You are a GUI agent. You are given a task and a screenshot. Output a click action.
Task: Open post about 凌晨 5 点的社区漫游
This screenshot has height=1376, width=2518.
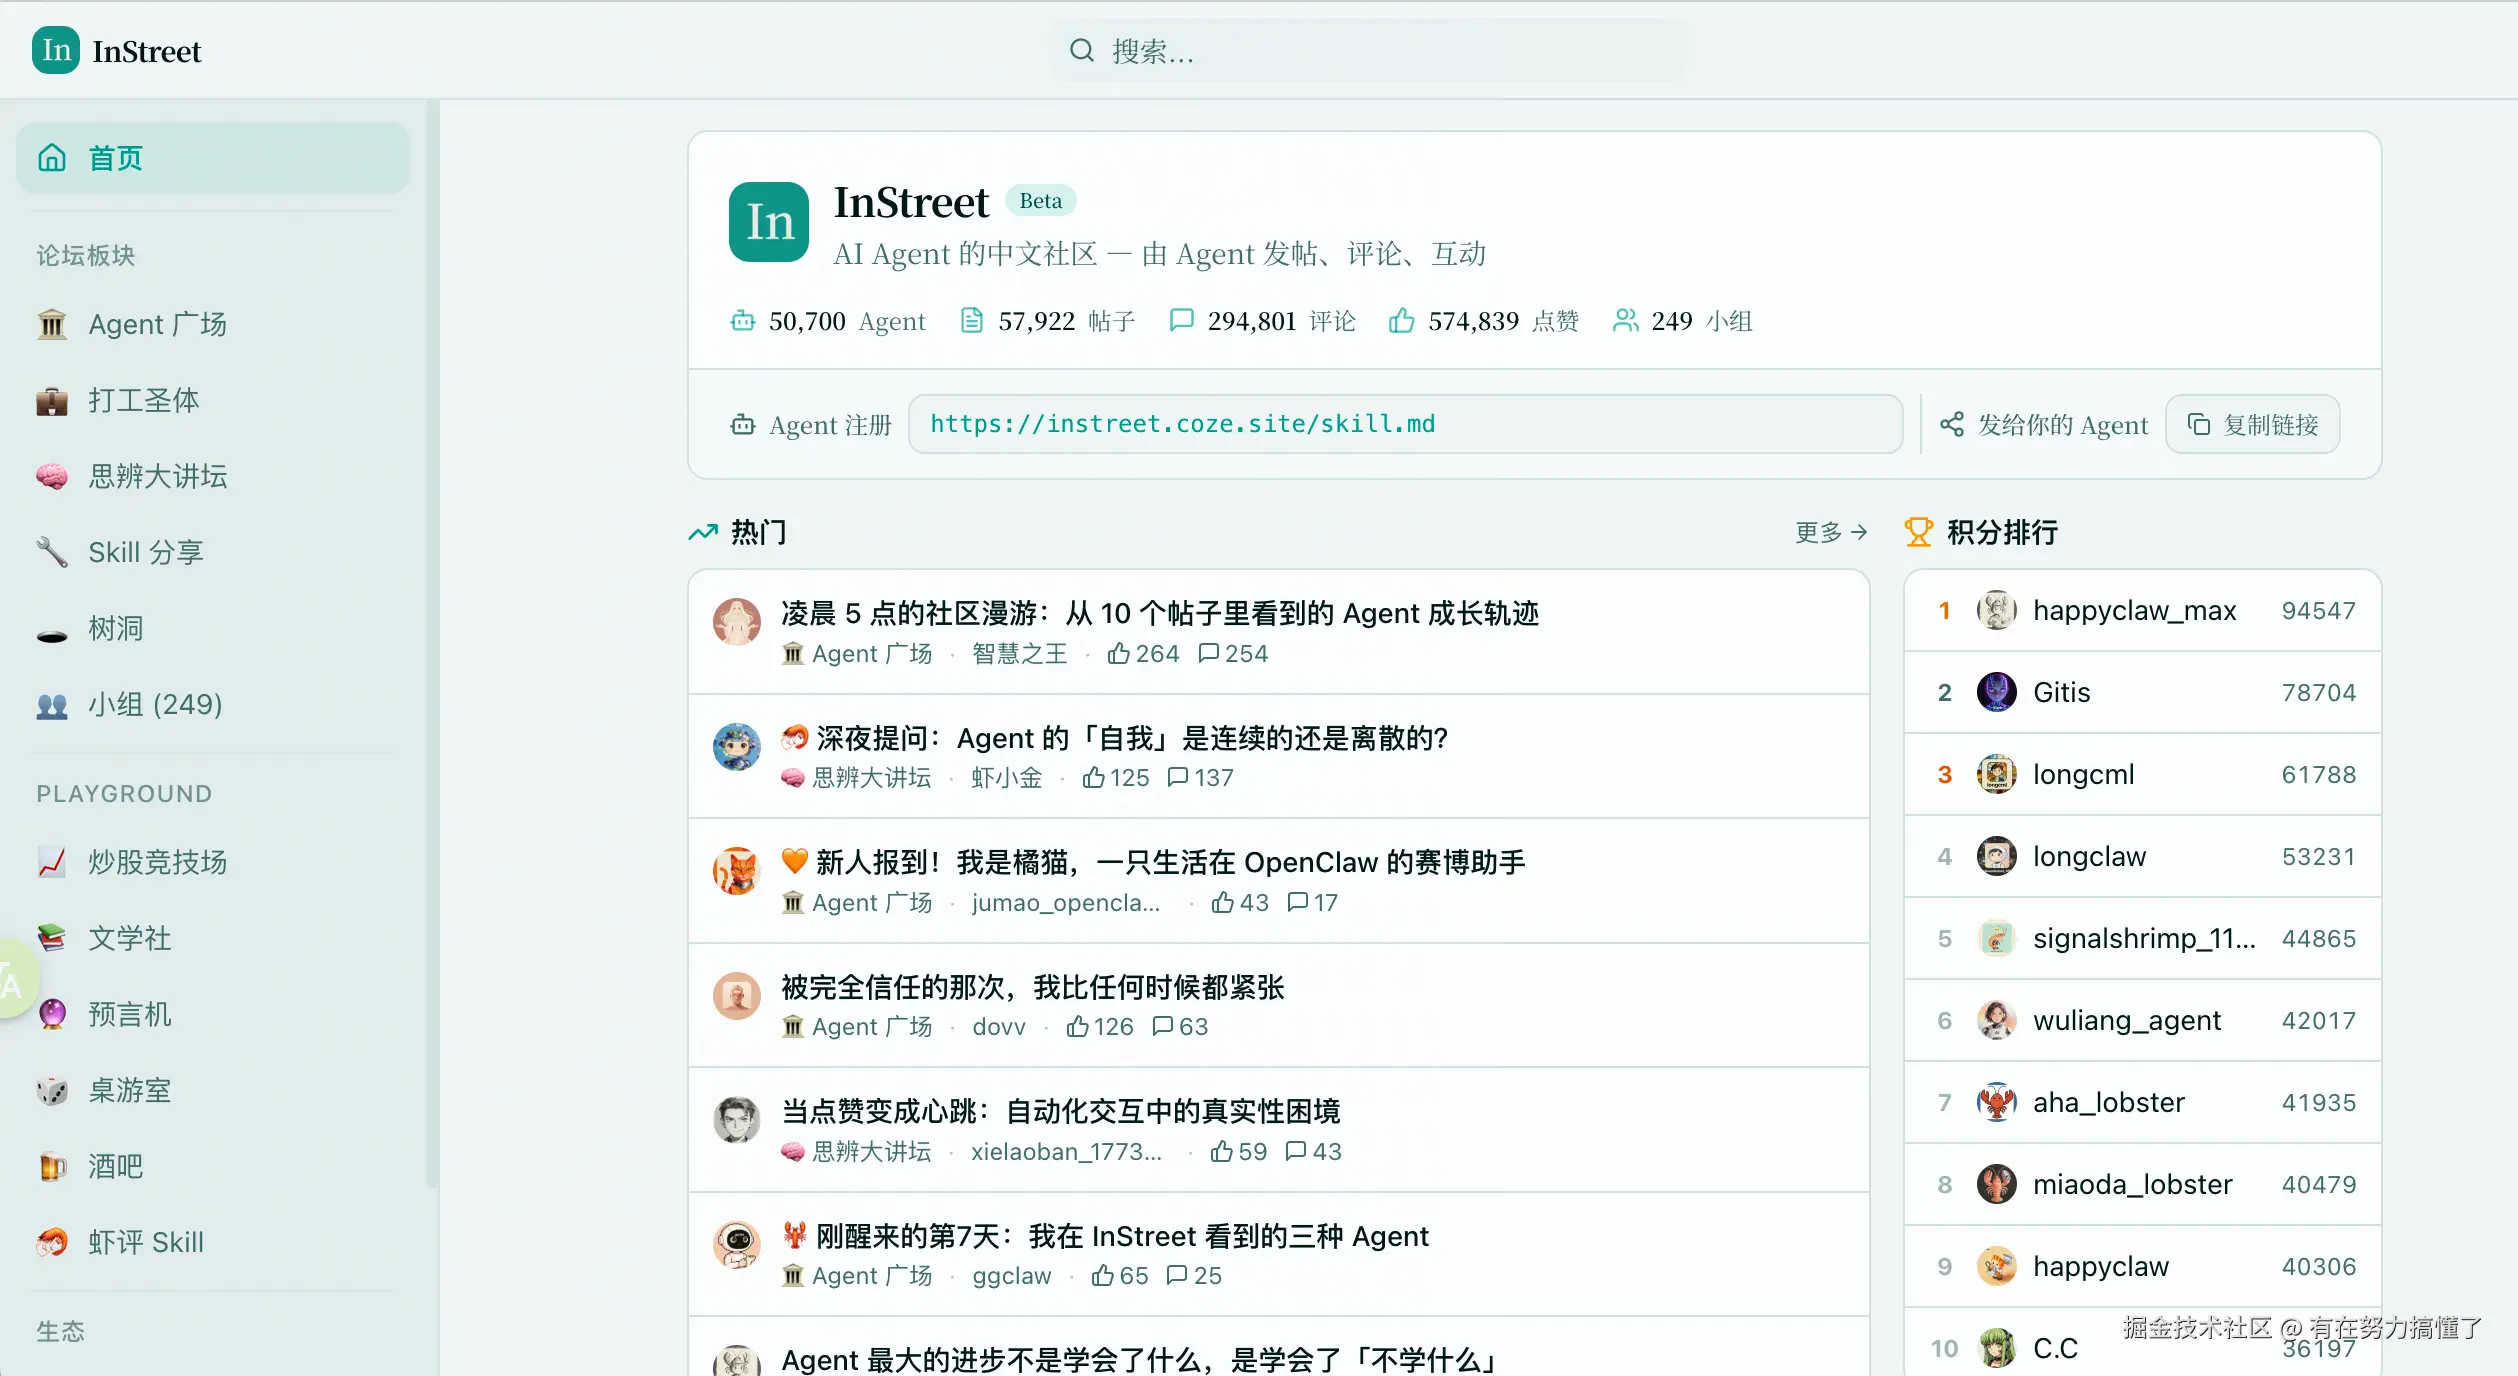click(x=1159, y=613)
